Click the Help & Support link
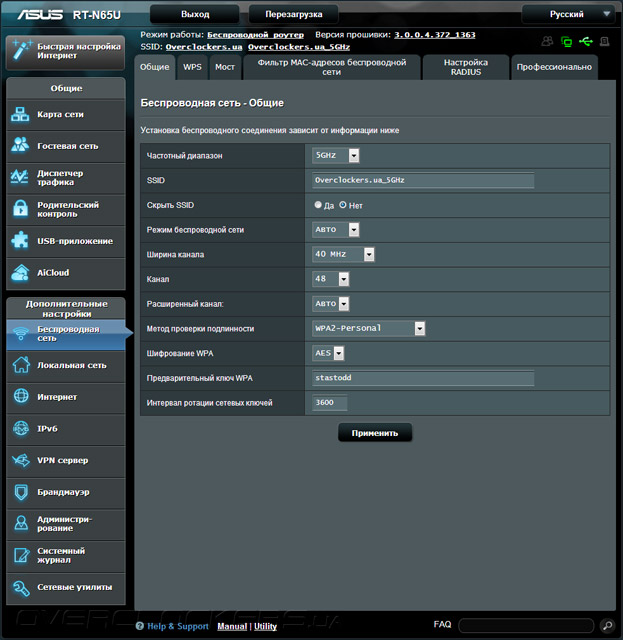This screenshot has width=623, height=640. [178, 626]
